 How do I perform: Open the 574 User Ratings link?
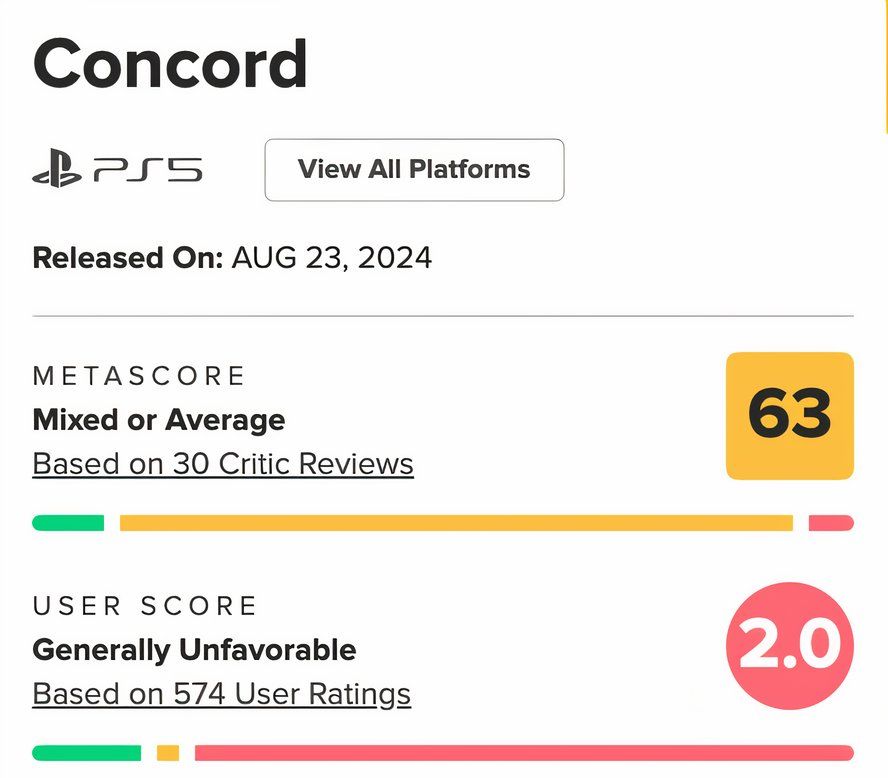222,694
